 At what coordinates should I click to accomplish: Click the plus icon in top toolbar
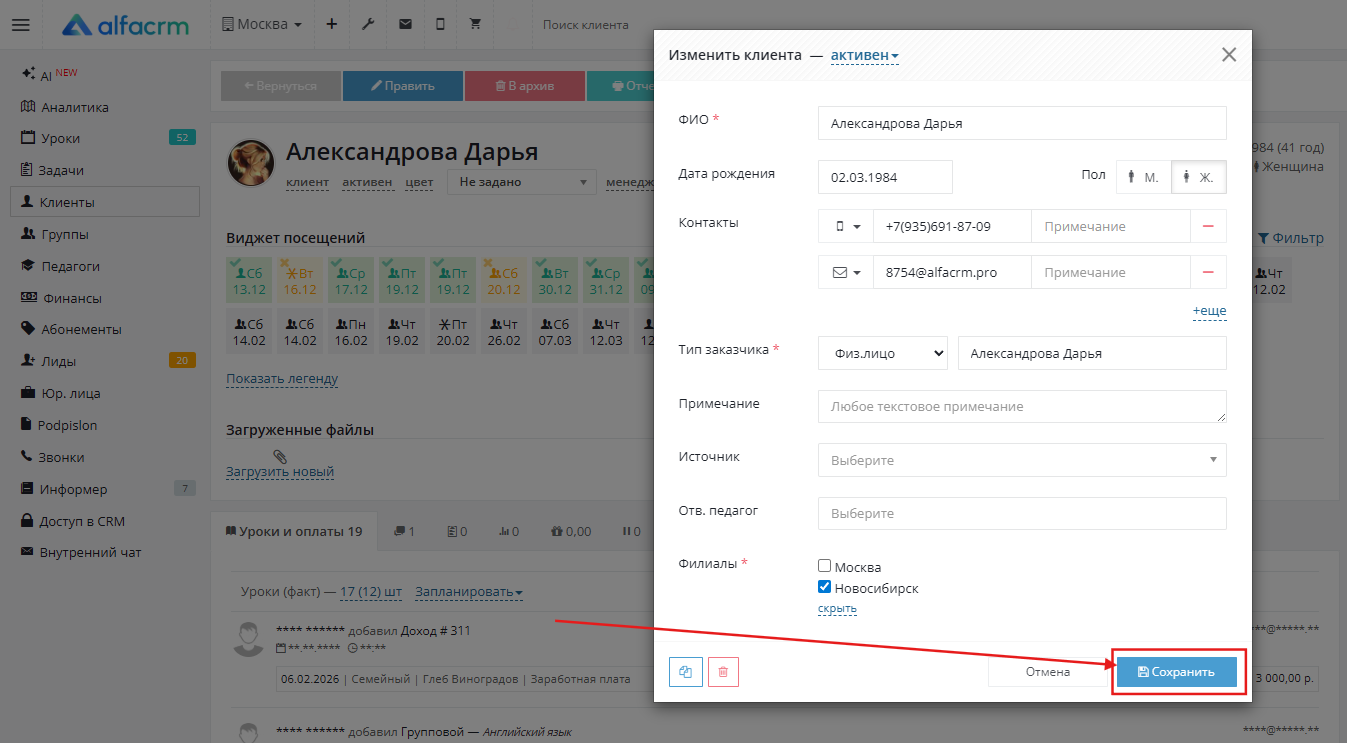coord(332,25)
